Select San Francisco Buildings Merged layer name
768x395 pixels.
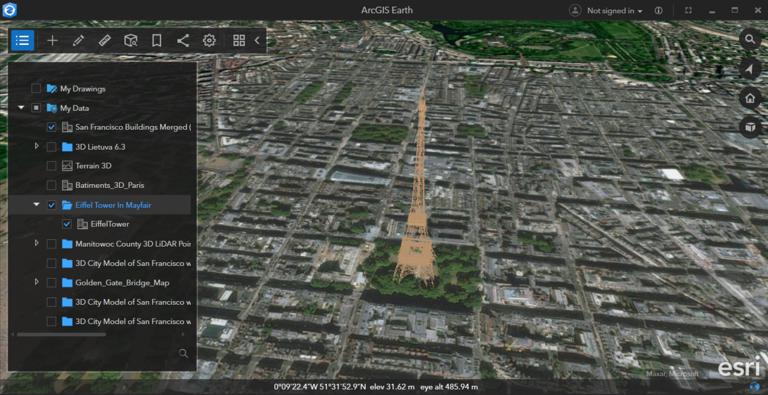[x=133, y=127]
